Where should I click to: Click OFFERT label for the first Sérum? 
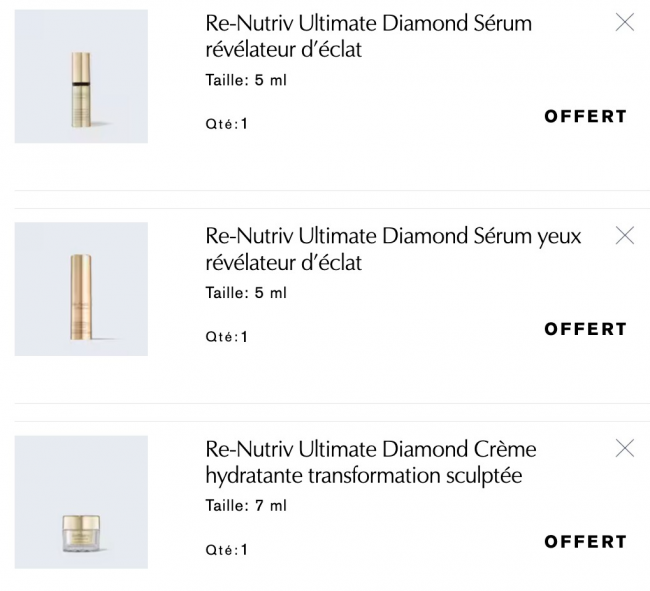click(585, 117)
